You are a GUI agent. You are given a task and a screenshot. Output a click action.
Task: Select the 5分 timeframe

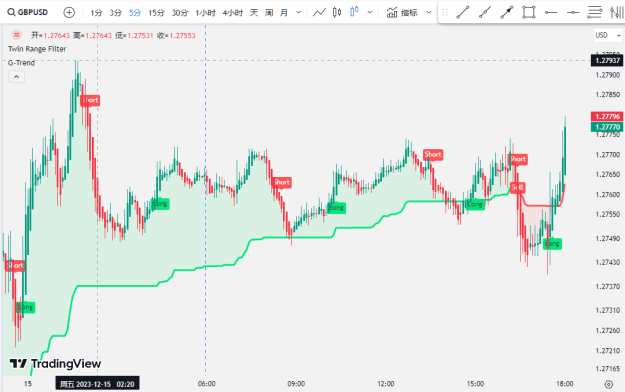(135, 13)
